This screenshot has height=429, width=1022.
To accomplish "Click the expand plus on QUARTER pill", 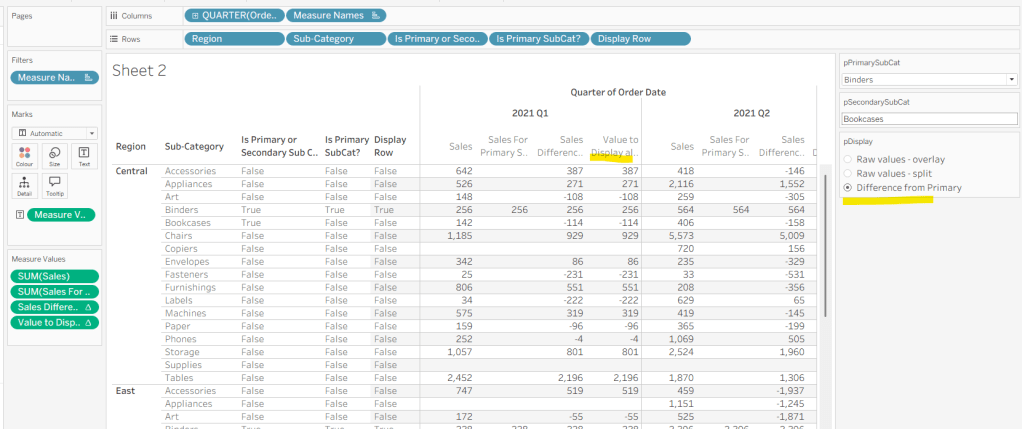I will (196, 16).
